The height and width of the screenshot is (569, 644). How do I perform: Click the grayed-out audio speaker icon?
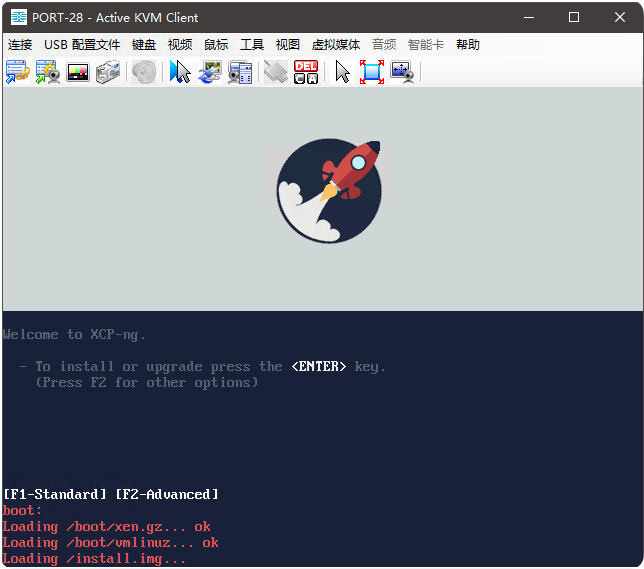click(x=144, y=72)
